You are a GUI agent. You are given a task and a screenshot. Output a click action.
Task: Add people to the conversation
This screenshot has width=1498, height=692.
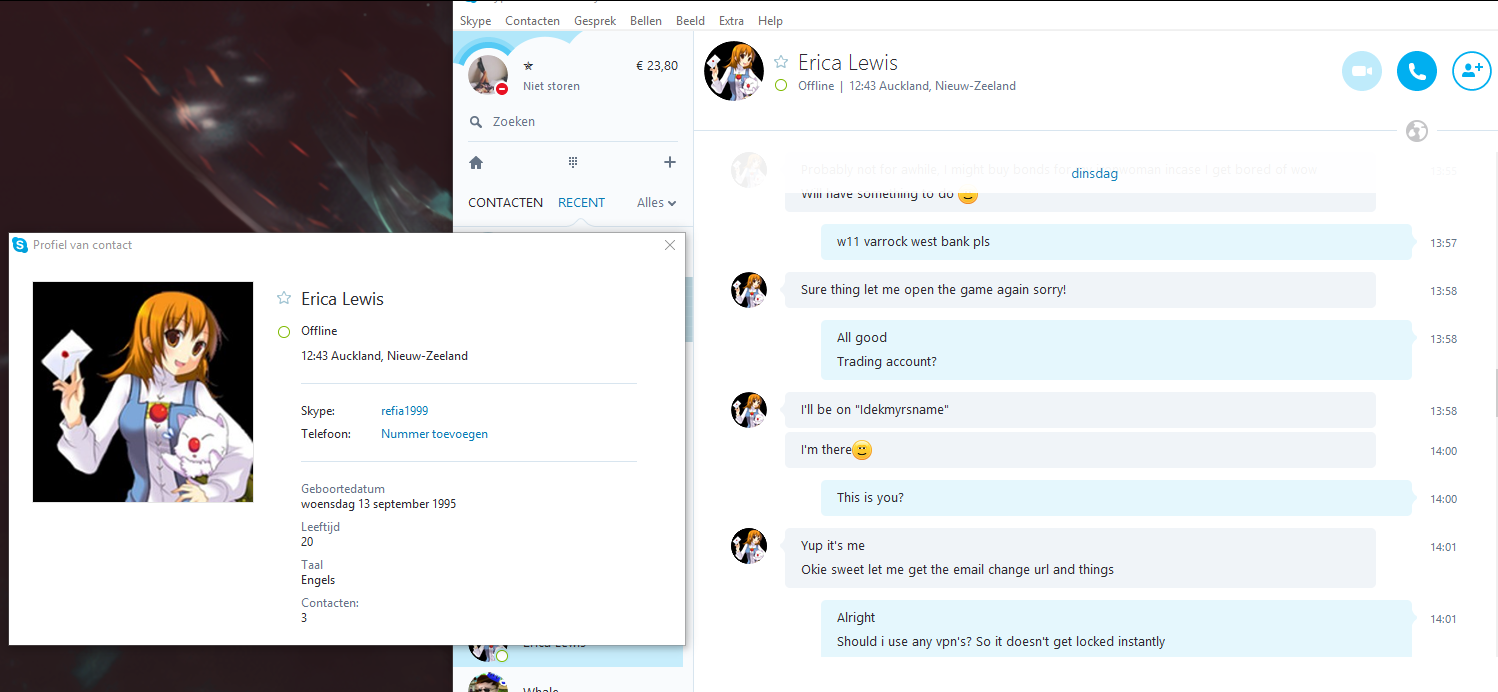coord(1471,71)
